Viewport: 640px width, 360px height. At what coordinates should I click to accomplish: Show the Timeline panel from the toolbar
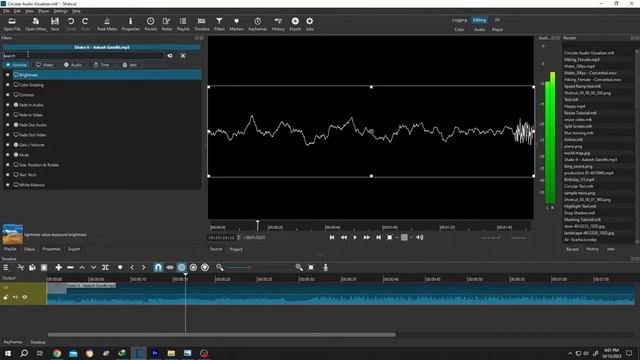202,24
